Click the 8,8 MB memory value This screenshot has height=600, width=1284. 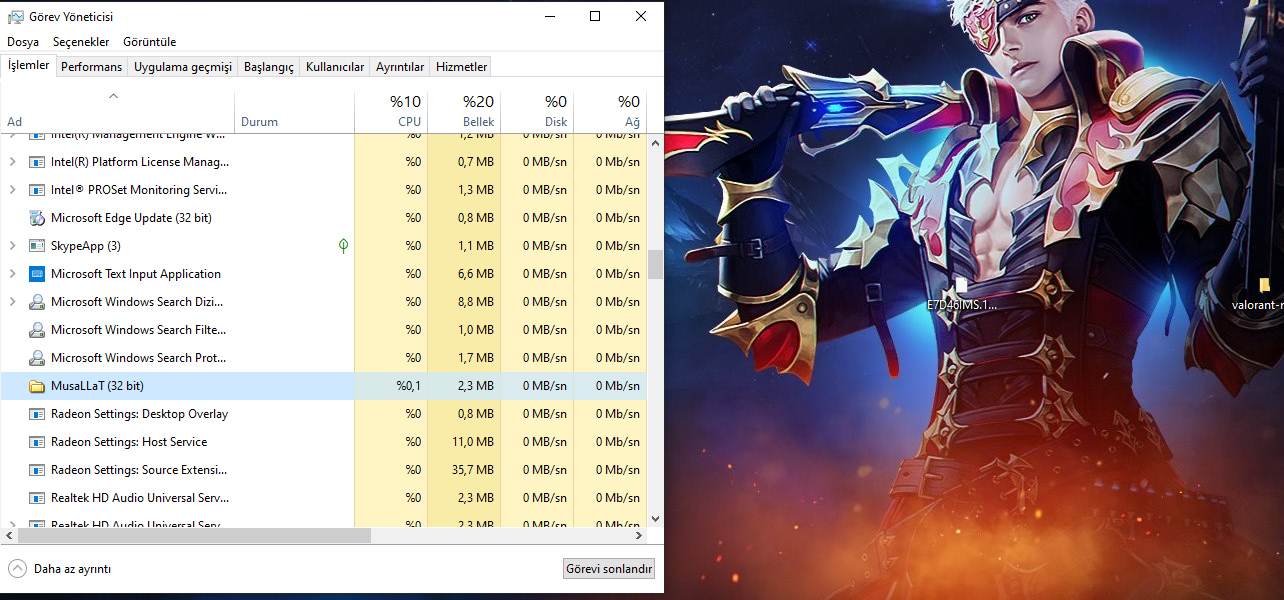(x=476, y=302)
